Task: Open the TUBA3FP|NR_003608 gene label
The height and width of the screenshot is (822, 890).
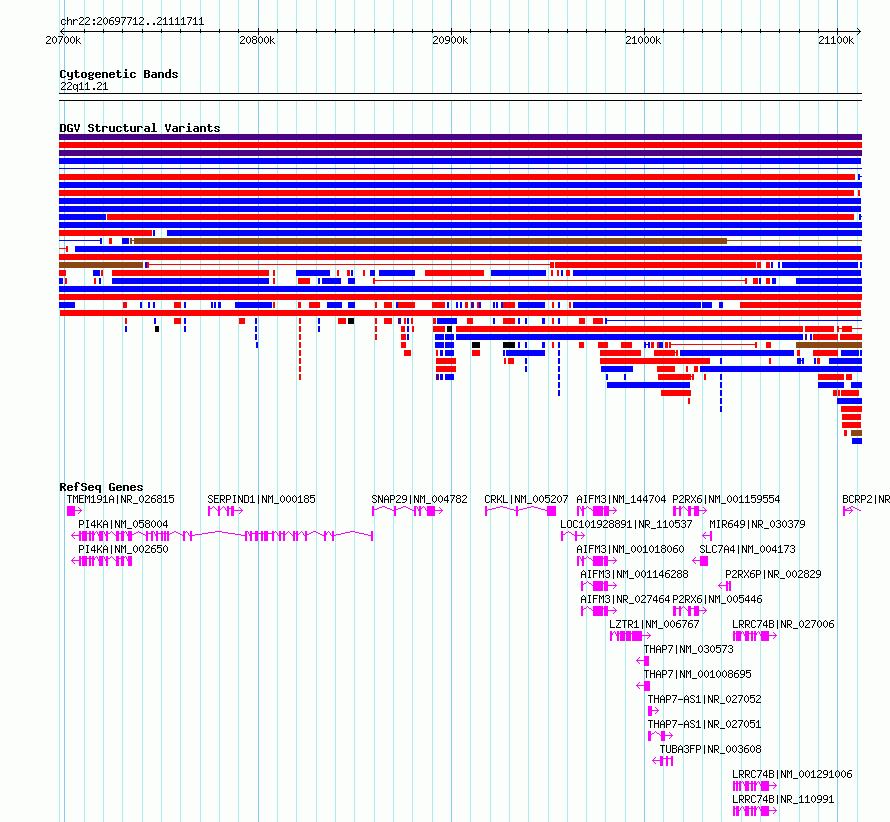Action: pos(710,749)
